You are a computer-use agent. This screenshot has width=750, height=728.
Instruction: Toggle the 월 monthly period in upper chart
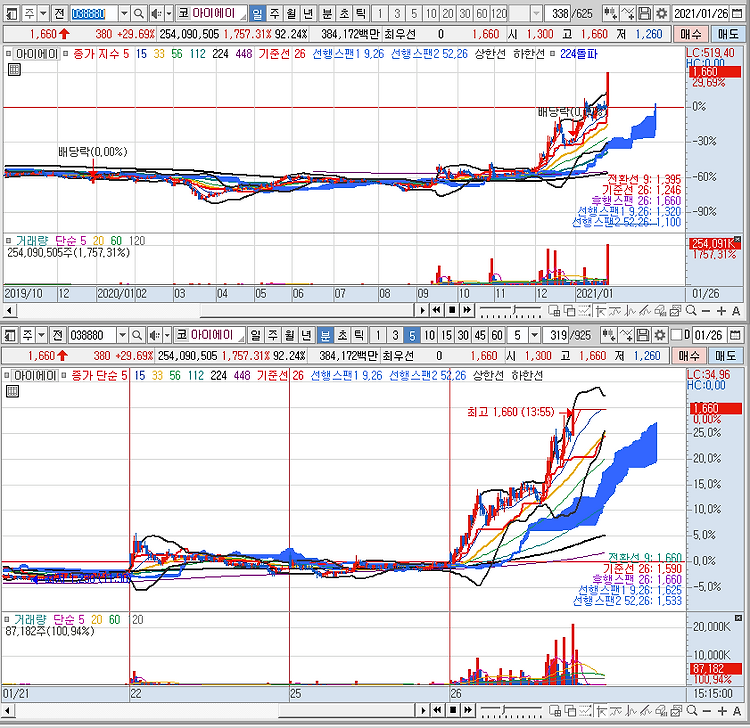click(x=291, y=13)
